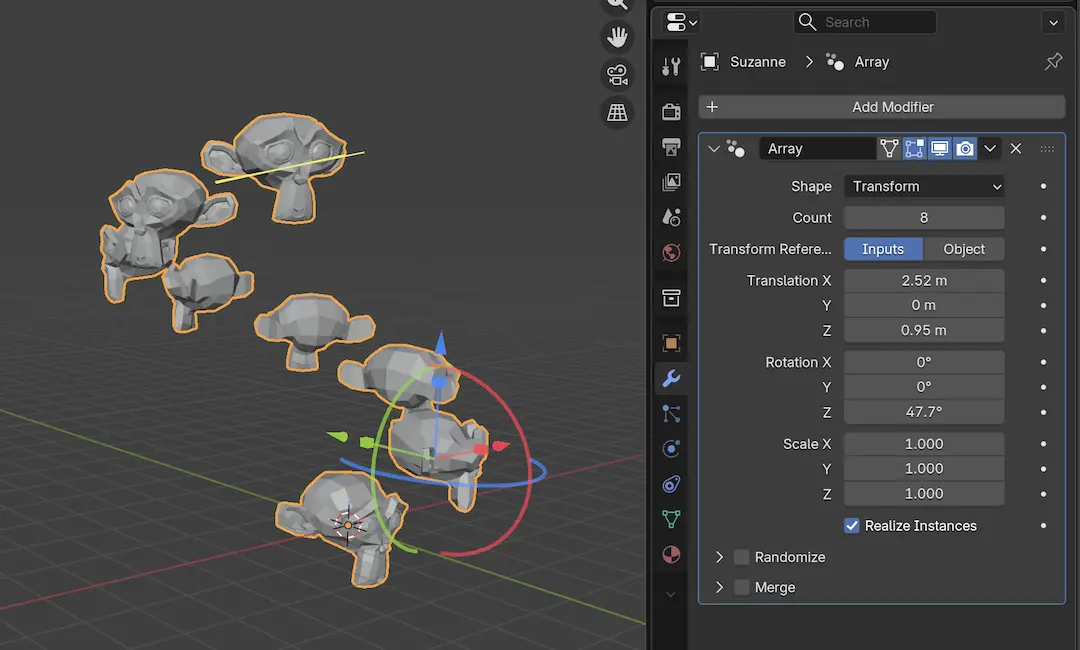
Task: Select Object as transform reference
Action: click(x=964, y=250)
